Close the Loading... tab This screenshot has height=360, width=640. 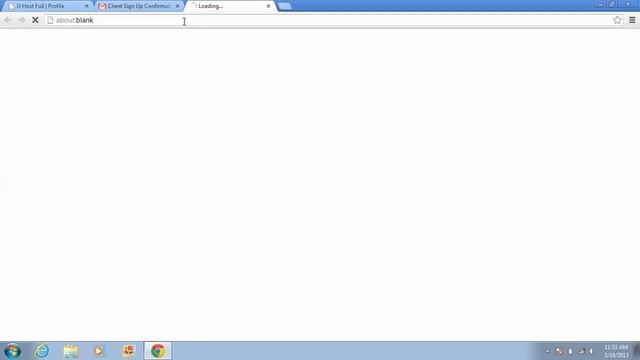coord(268,6)
